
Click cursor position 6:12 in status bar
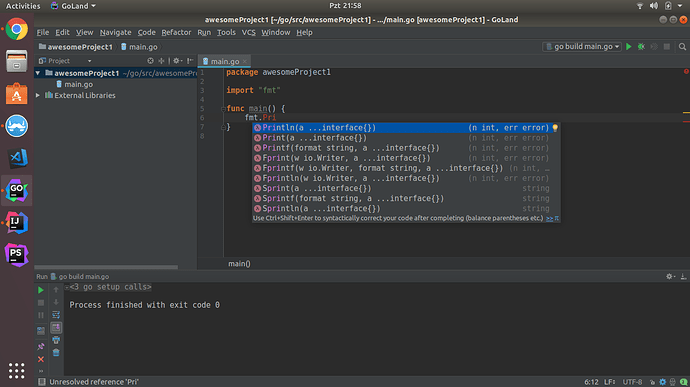point(591,382)
